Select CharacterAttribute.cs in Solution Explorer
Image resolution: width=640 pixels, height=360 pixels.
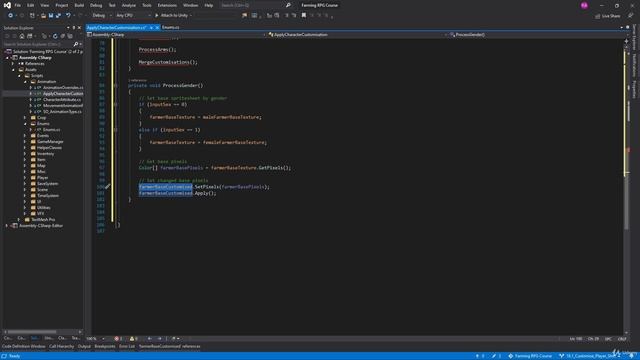tap(62, 100)
